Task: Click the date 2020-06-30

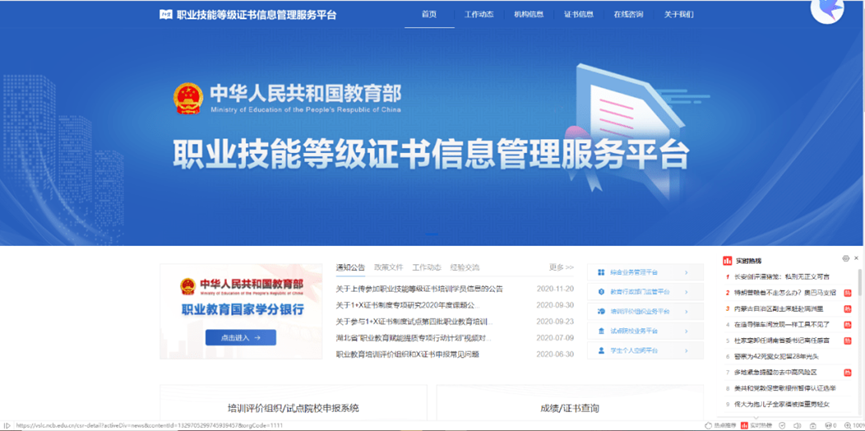Action: coord(555,354)
